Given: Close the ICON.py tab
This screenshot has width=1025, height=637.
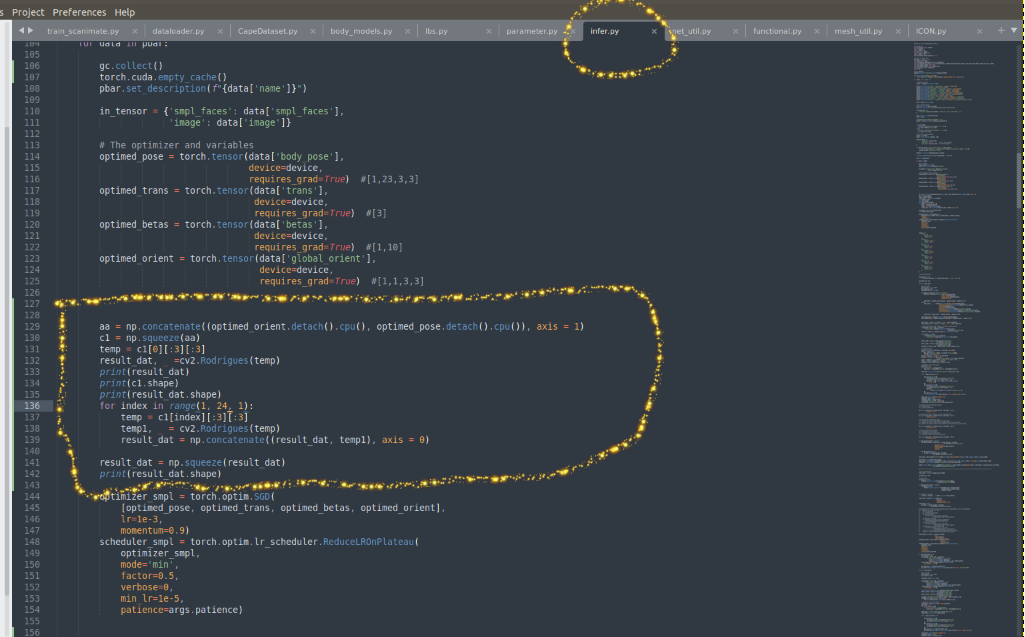Looking at the screenshot, I should click(x=979, y=31).
